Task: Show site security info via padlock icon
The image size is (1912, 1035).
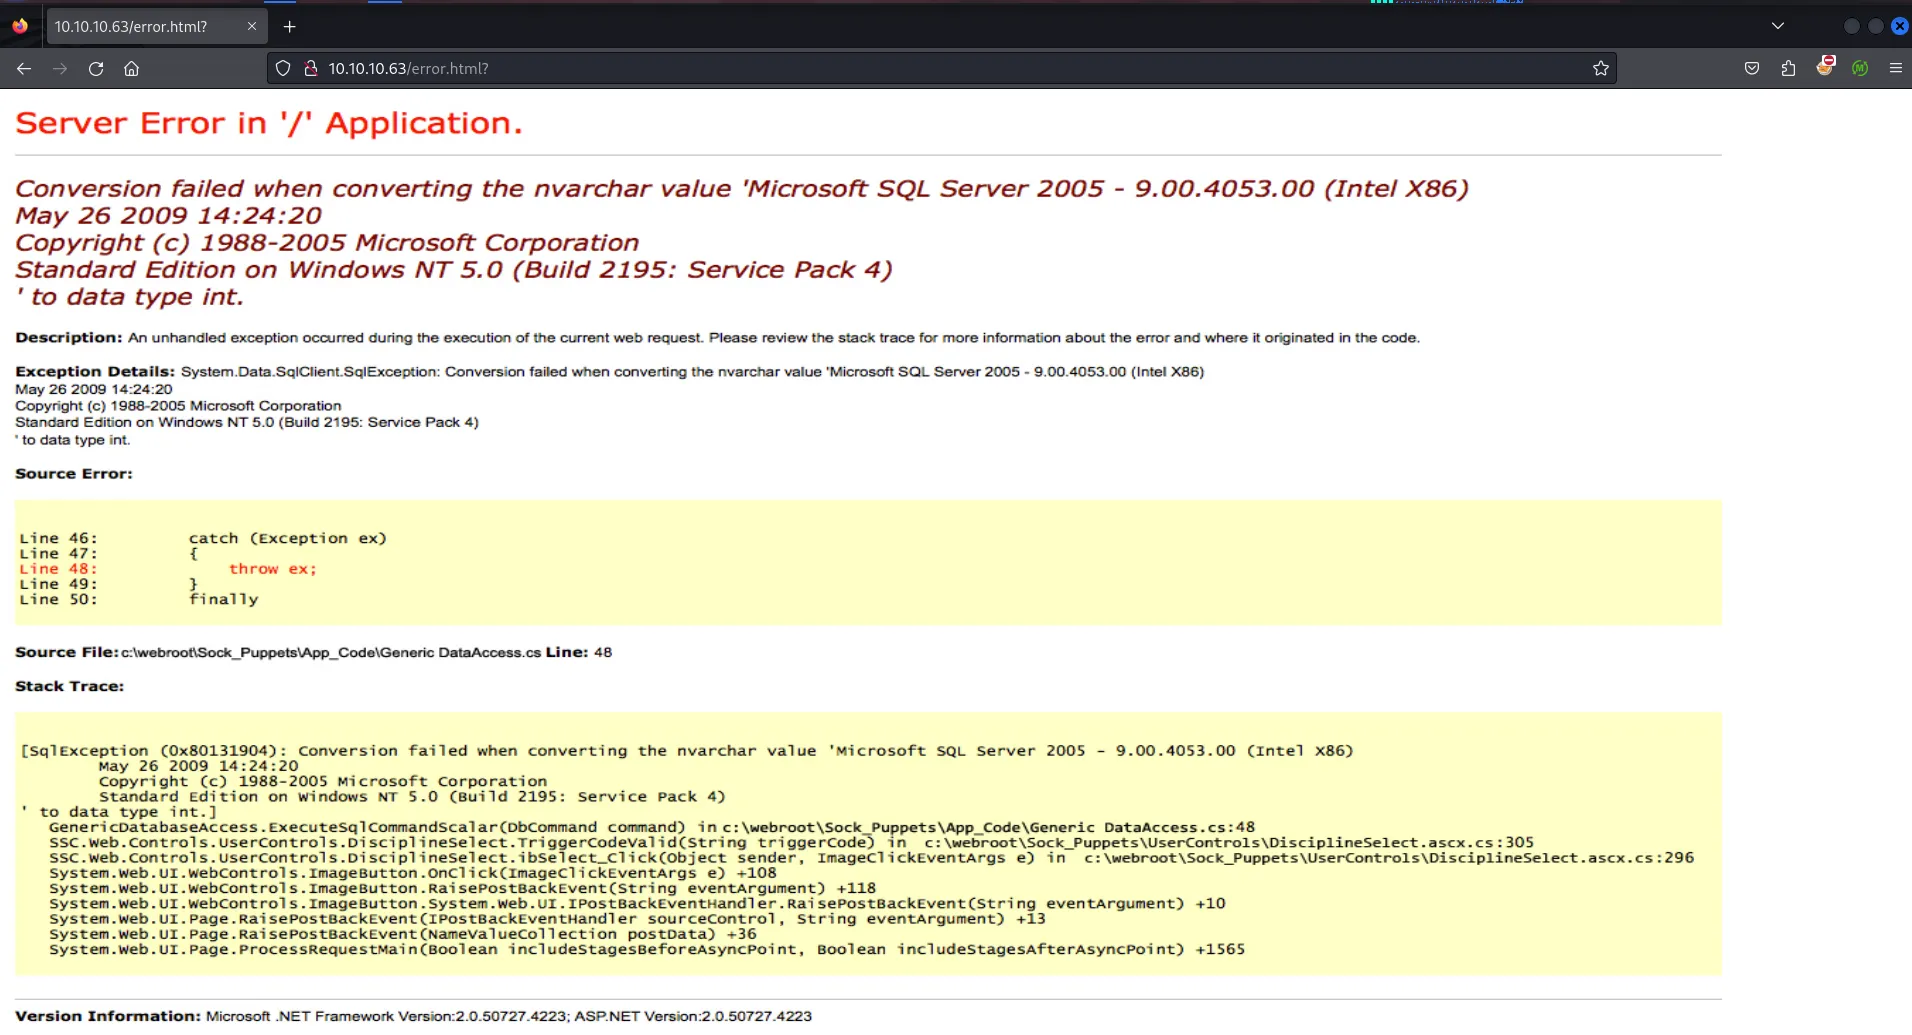Action: click(311, 68)
